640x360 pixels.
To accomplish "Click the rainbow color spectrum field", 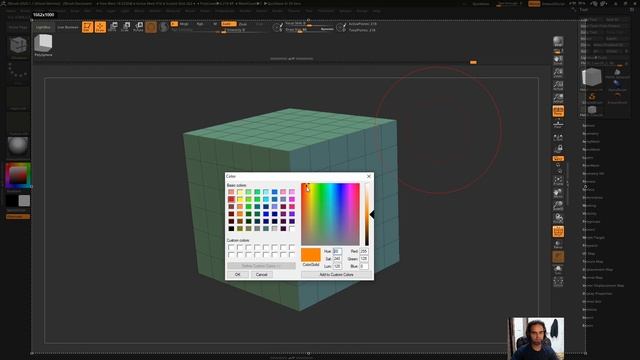I will click(330, 214).
